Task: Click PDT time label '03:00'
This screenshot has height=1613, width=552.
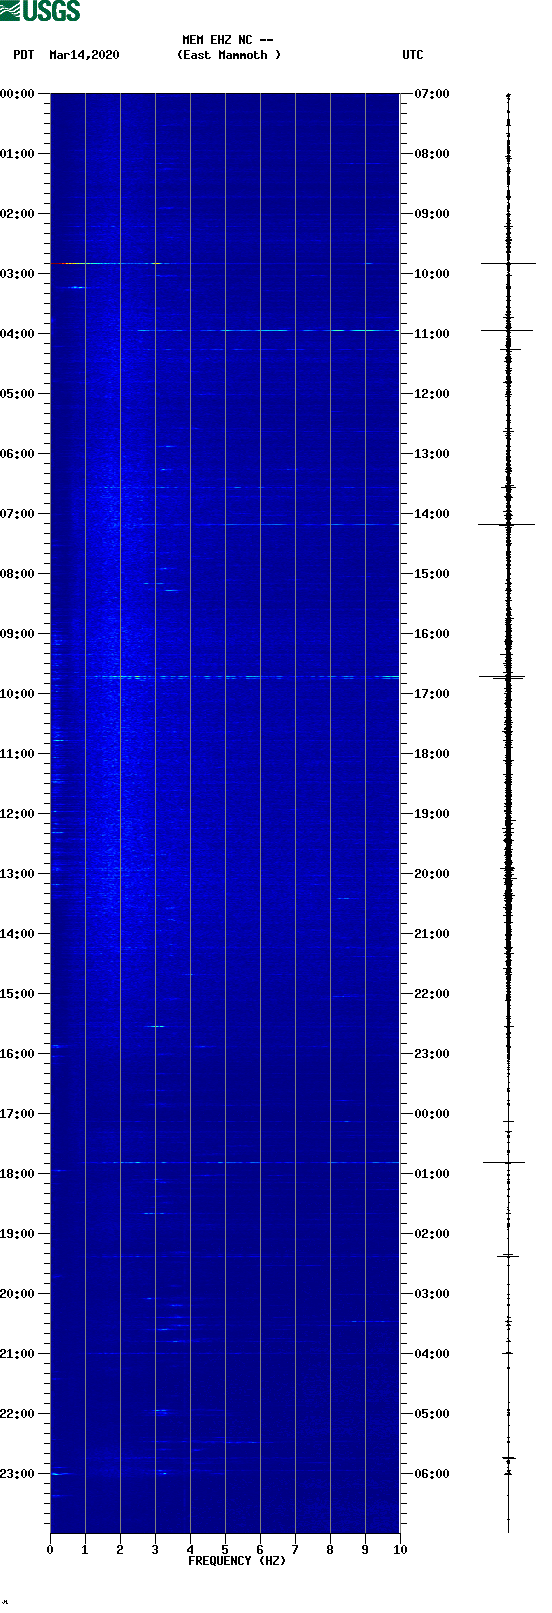Action: pyautogui.click(x=18, y=274)
